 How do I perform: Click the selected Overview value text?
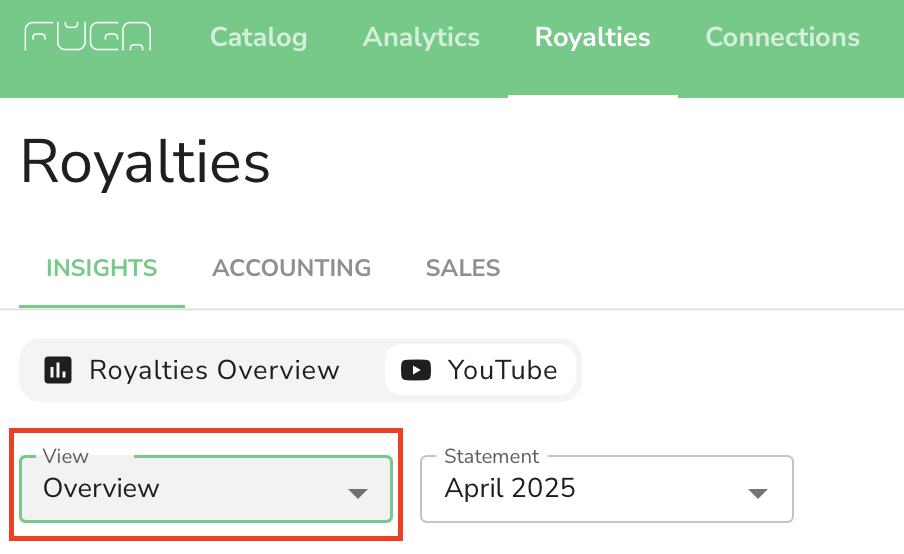point(101,488)
